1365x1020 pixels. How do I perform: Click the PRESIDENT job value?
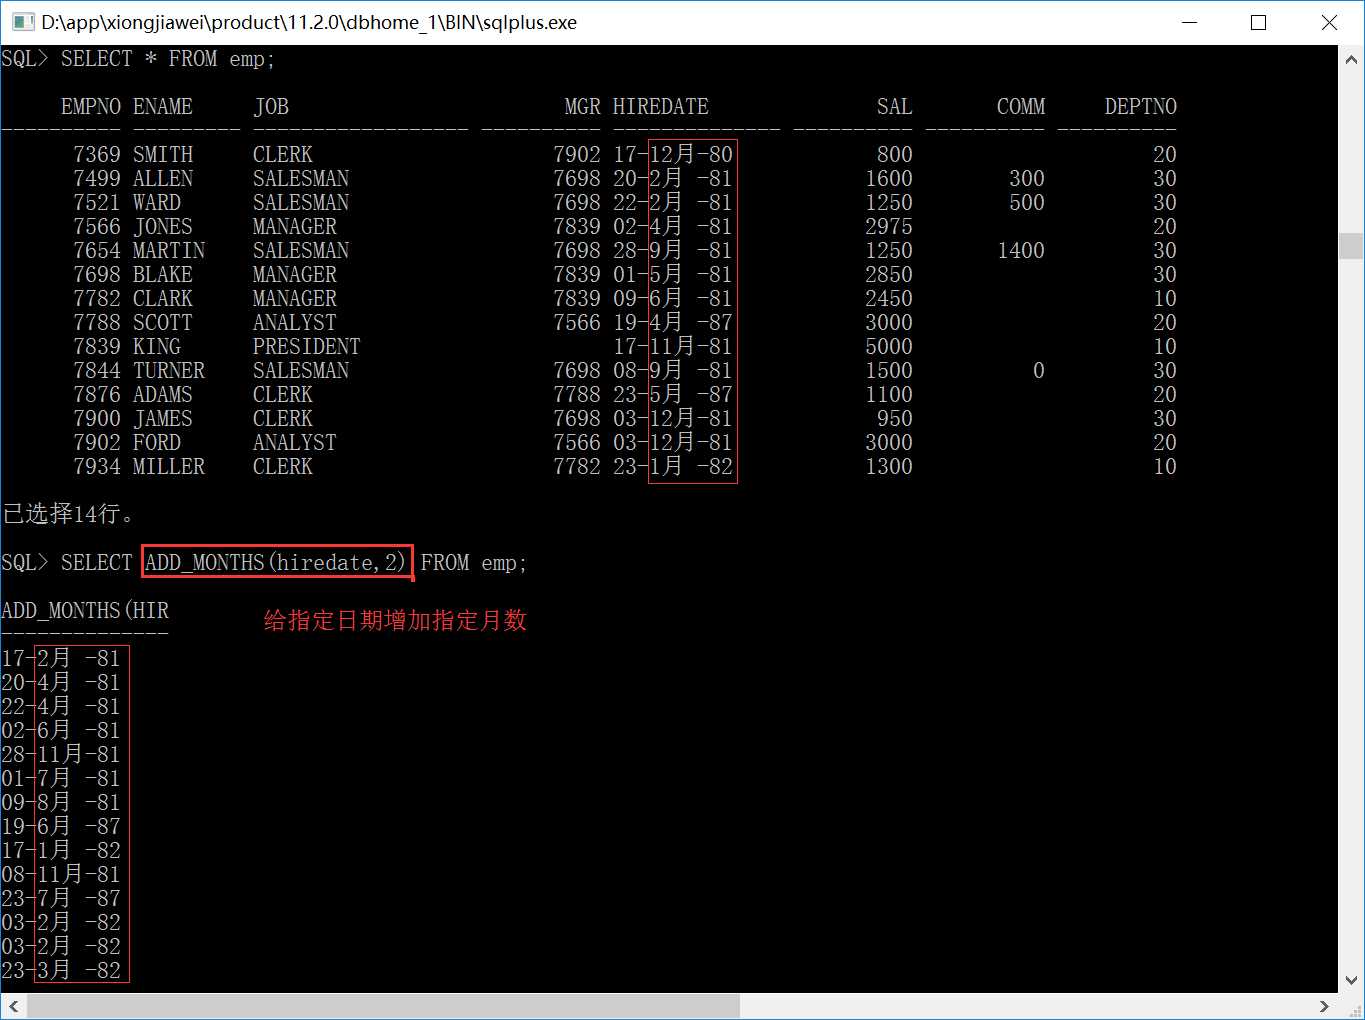pyautogui.click(x=307, y=346)
